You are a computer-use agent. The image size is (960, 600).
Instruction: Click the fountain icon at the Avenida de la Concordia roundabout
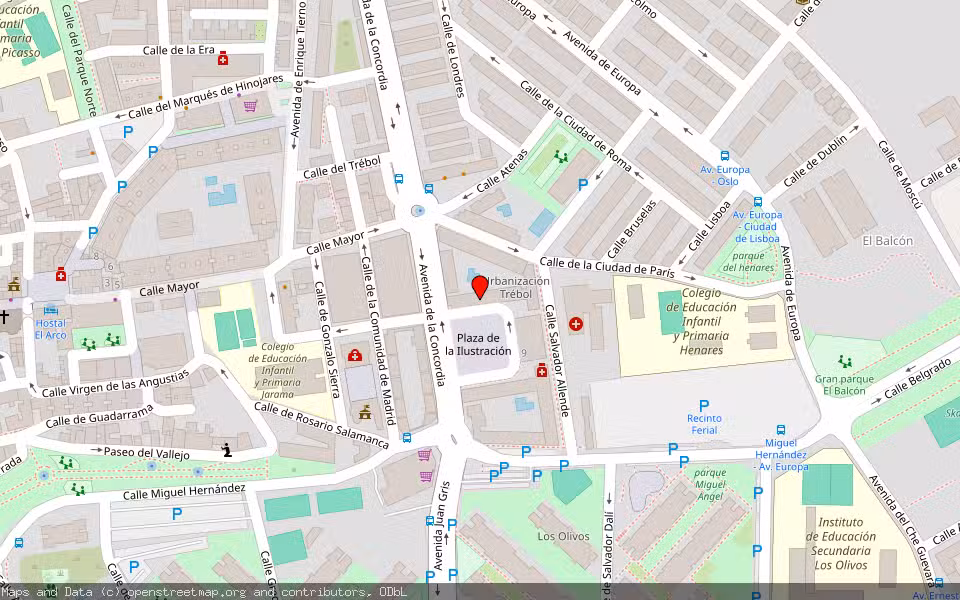419,211
